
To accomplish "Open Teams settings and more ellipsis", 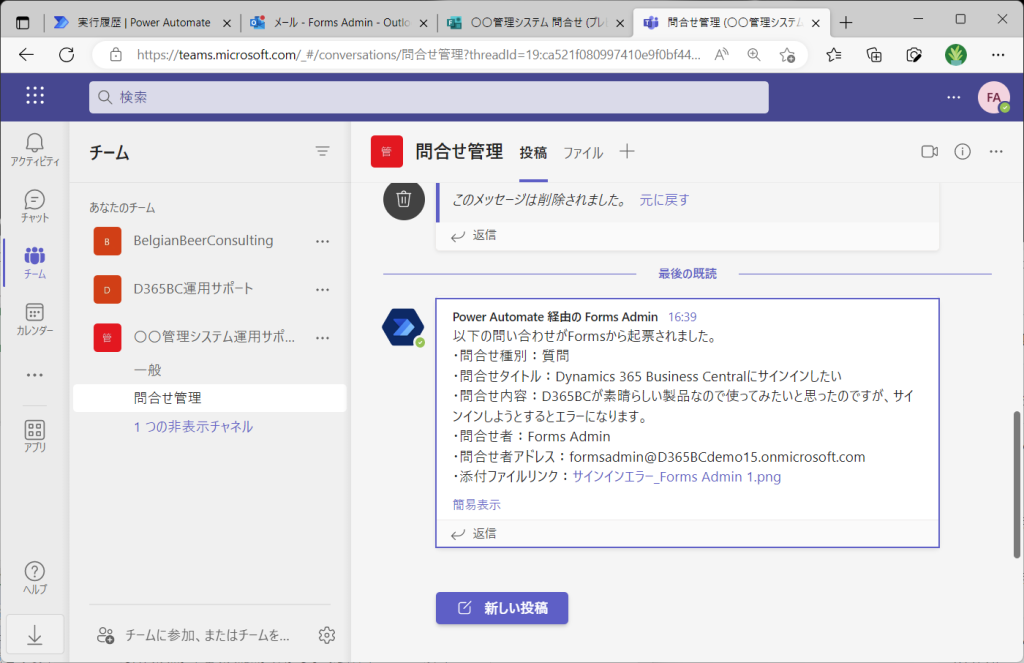I will [x=953, y=97].
